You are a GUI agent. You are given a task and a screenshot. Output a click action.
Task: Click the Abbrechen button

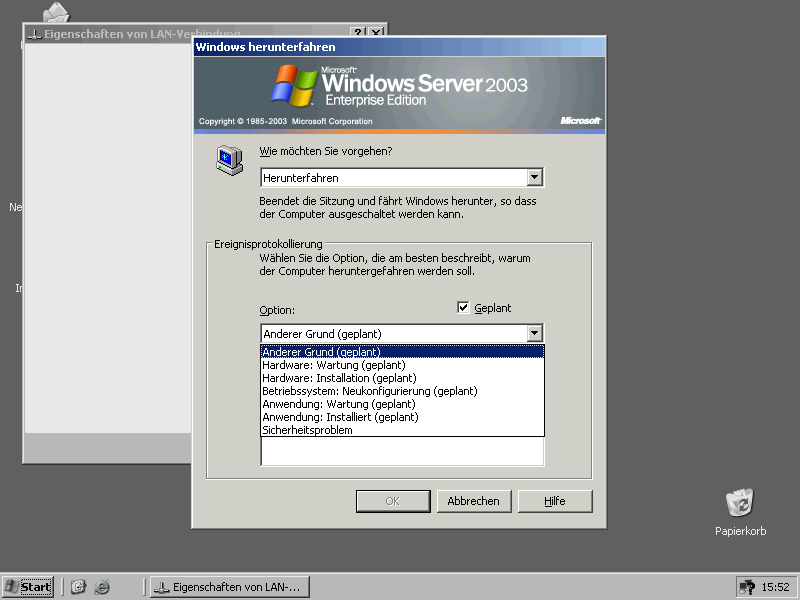point(474,501)
